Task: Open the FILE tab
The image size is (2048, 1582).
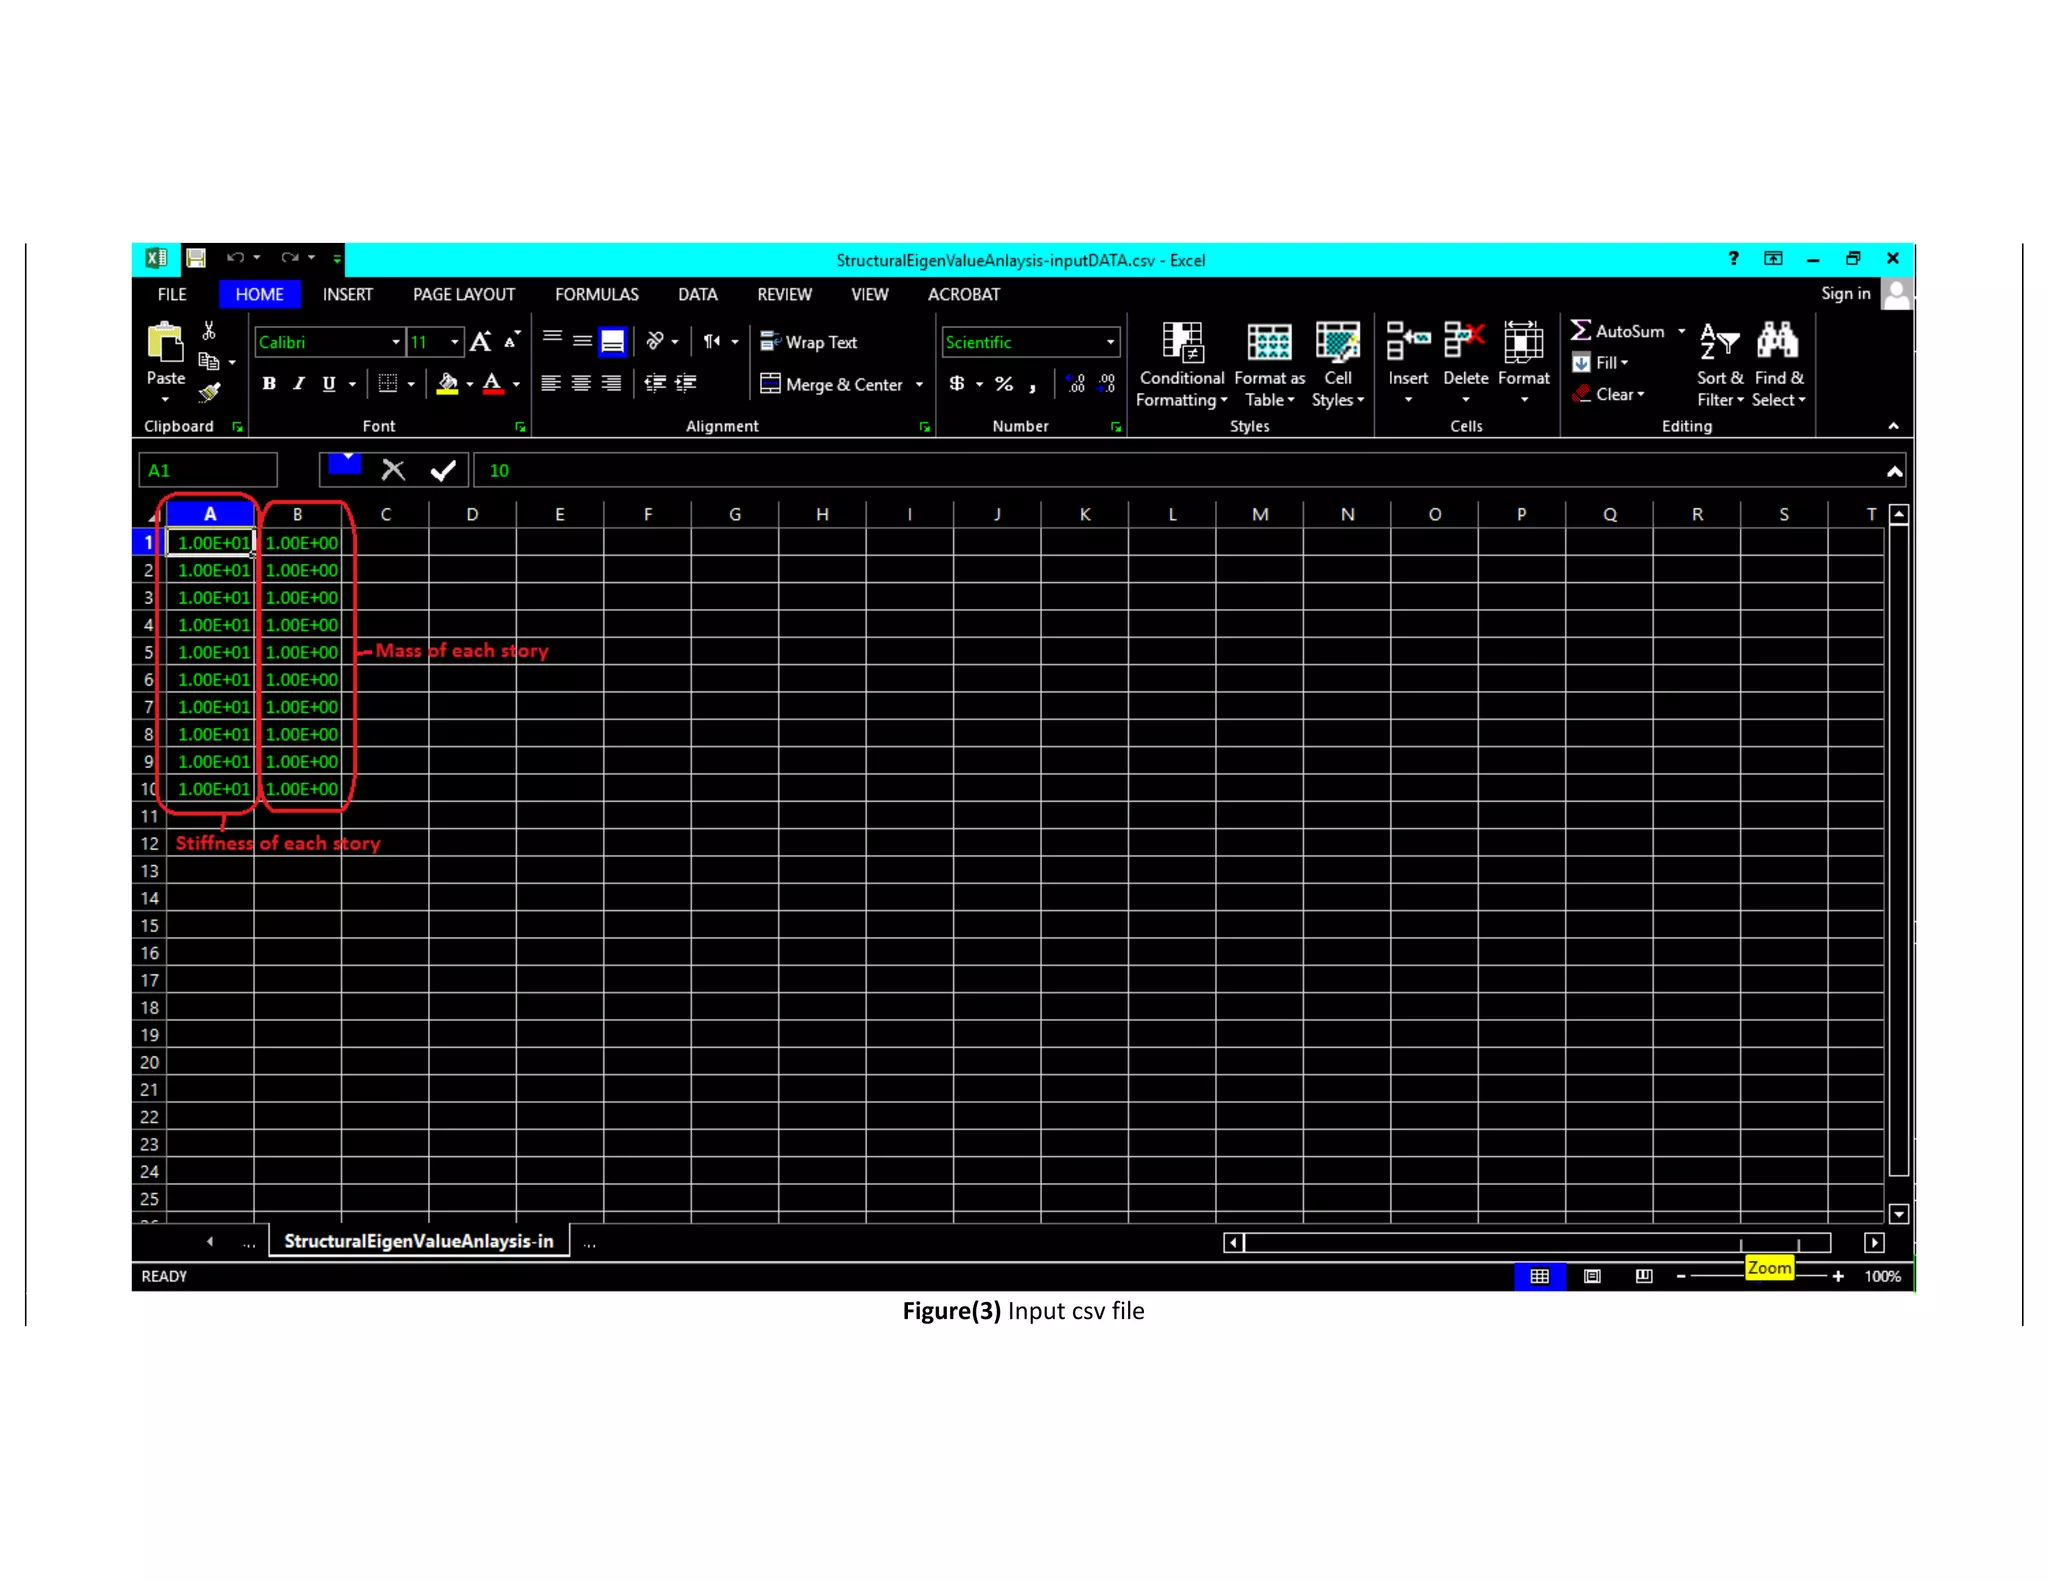Action: pos(172,294)
